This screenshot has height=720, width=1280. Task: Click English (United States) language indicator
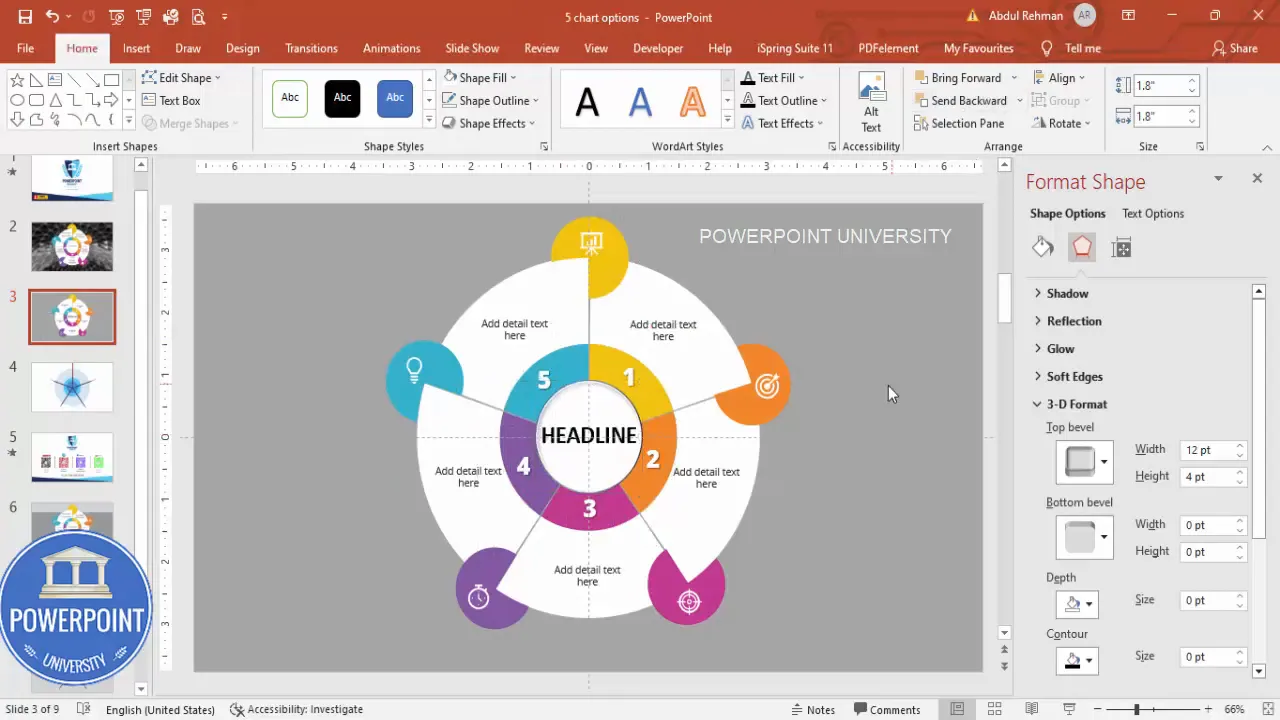click(x=160, y=709)
